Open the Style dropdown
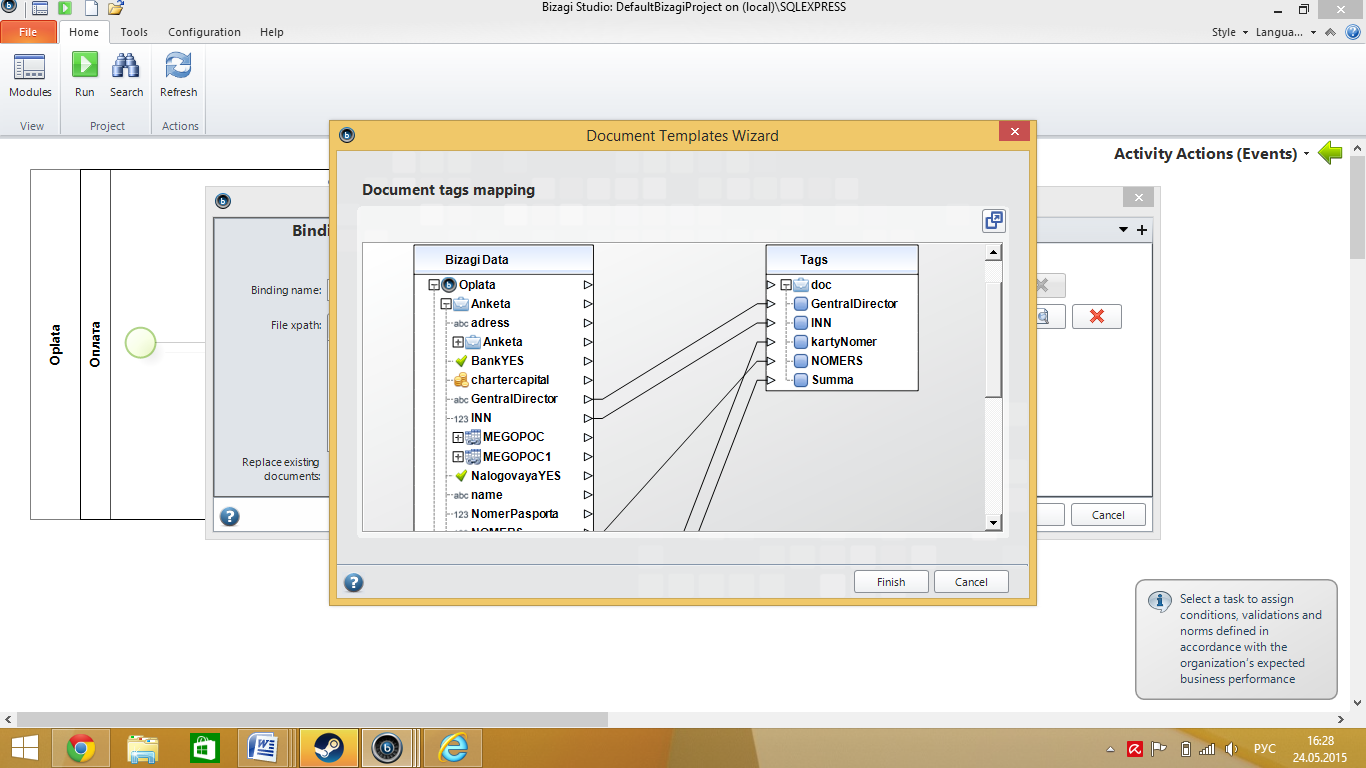Viewport: 1366px width, 768px height. (x=1230, y=32)
